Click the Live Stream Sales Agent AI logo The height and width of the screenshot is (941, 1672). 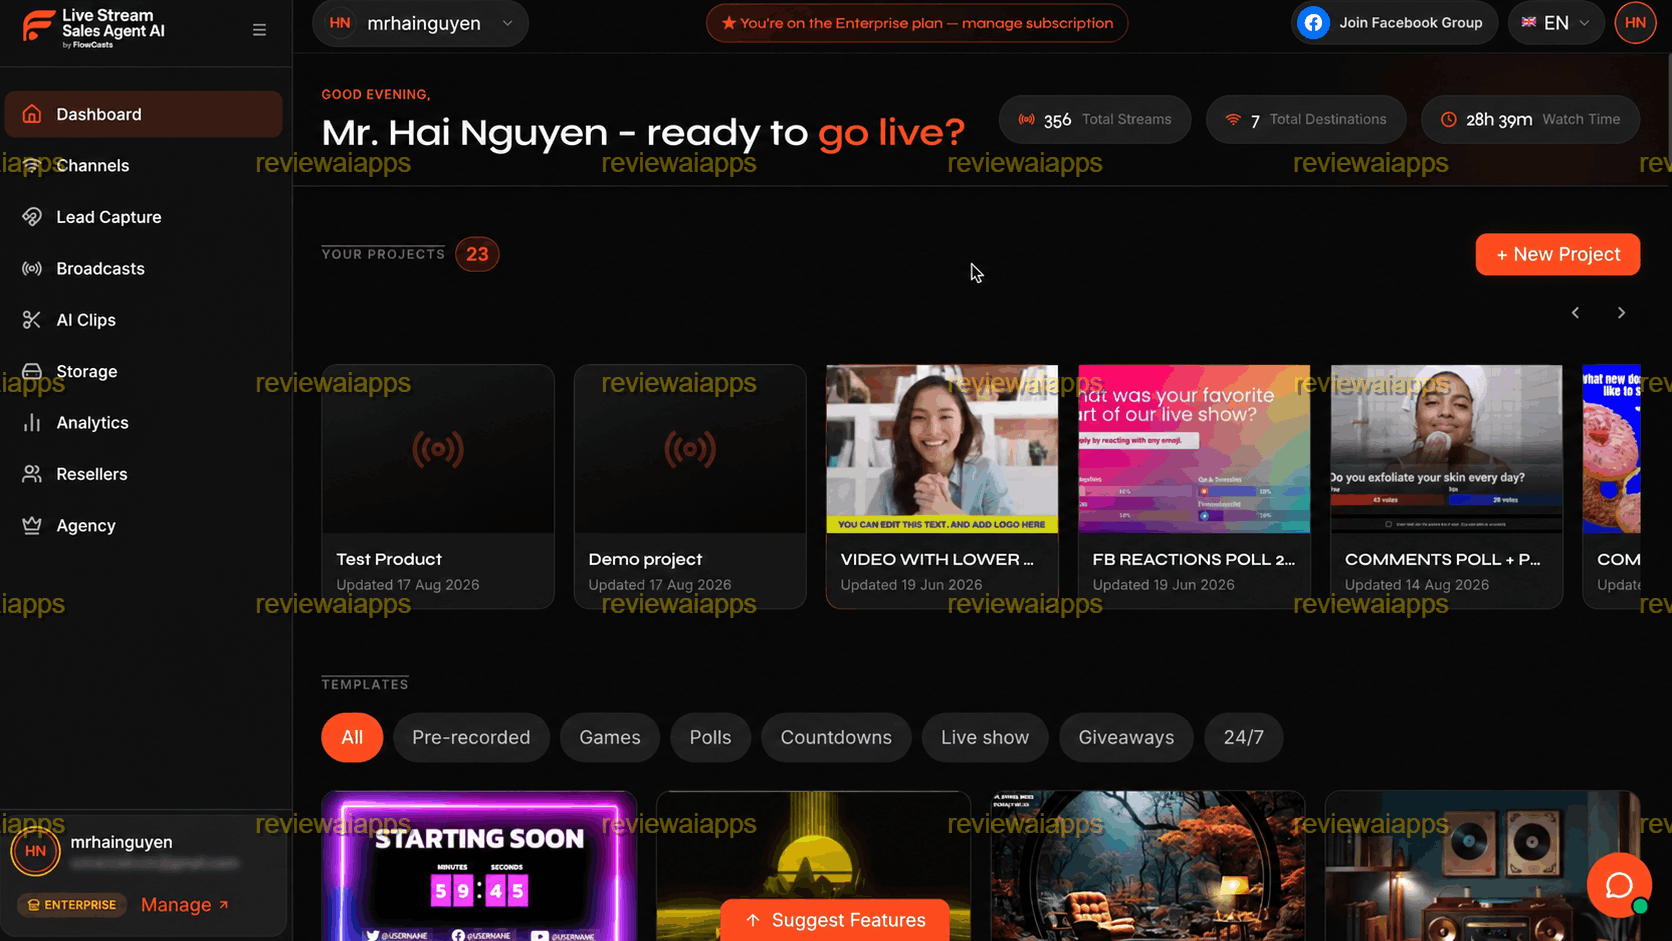coord(94,28)
